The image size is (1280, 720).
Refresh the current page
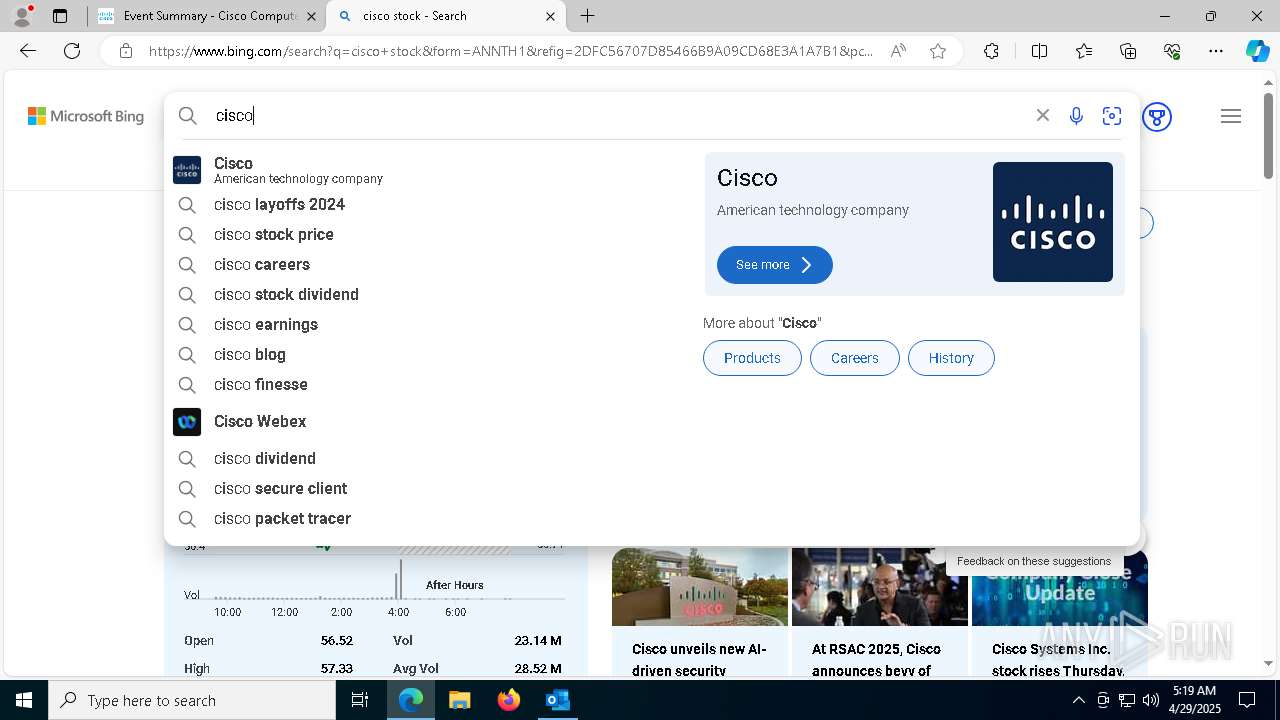(72, 51)
